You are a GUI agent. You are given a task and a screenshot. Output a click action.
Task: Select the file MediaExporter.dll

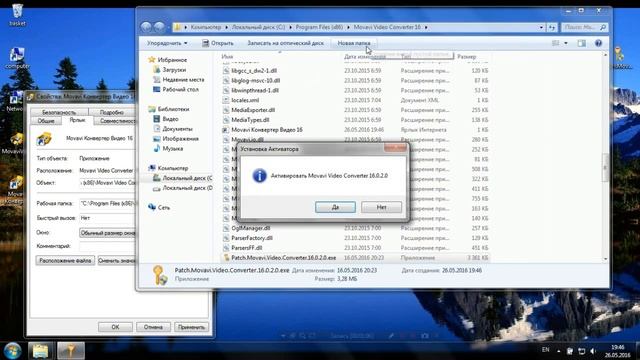[253, 110]
